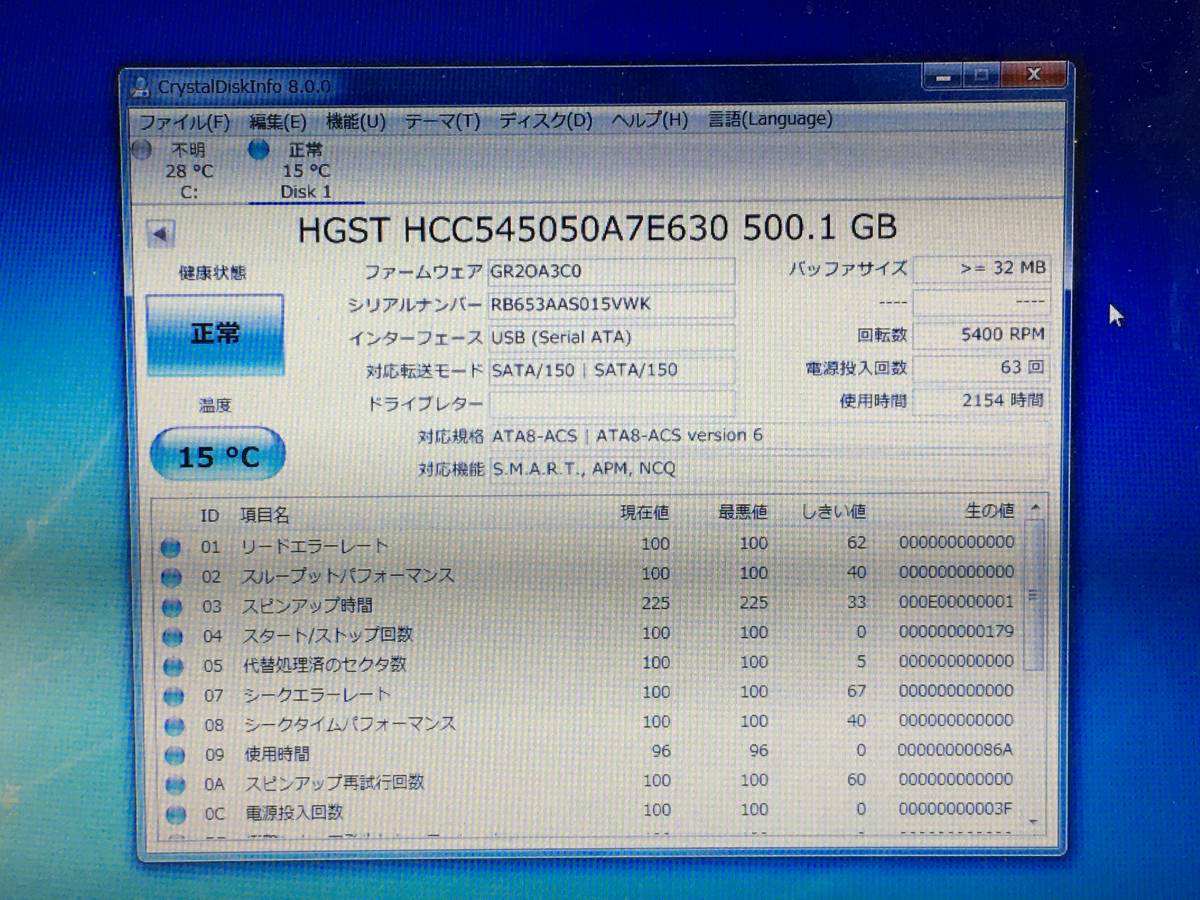Click the 生の値 column header

tap(990, 511)
